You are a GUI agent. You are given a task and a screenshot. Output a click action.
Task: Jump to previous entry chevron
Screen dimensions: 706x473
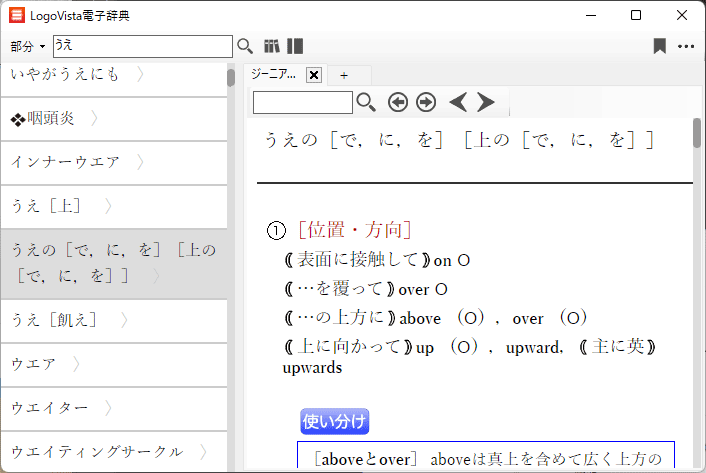click(458, 102)
